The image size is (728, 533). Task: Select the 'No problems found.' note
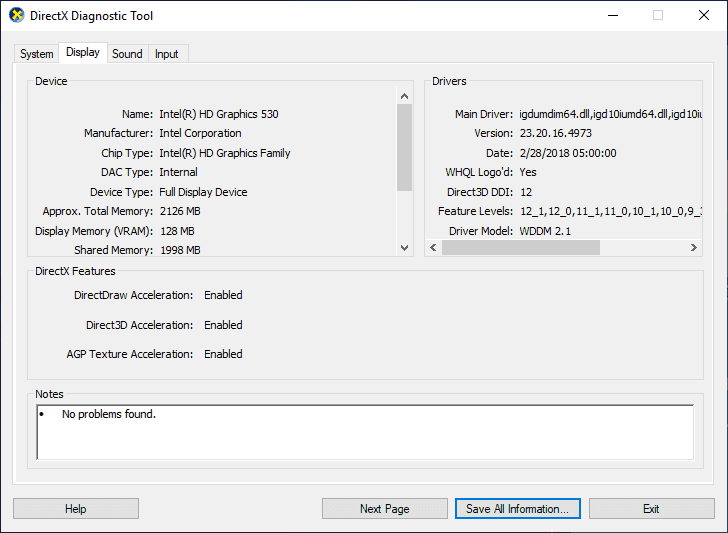coord(109,414)
